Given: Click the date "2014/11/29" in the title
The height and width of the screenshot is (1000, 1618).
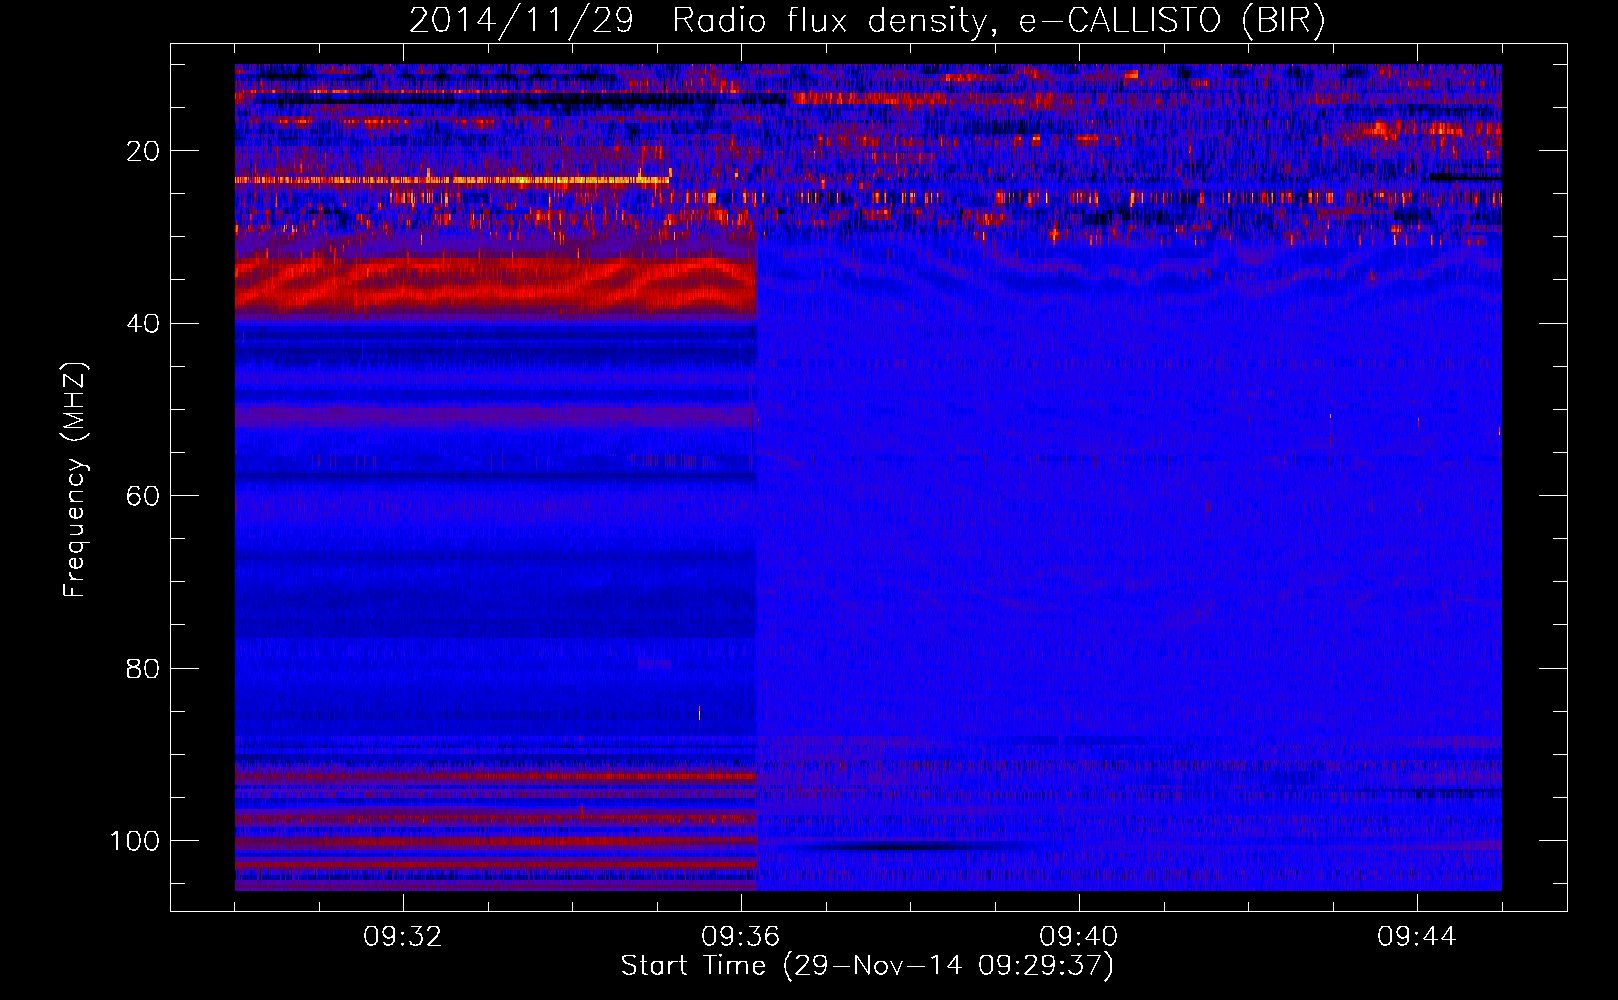Looking at the screenshot, I should pos(521,21).
